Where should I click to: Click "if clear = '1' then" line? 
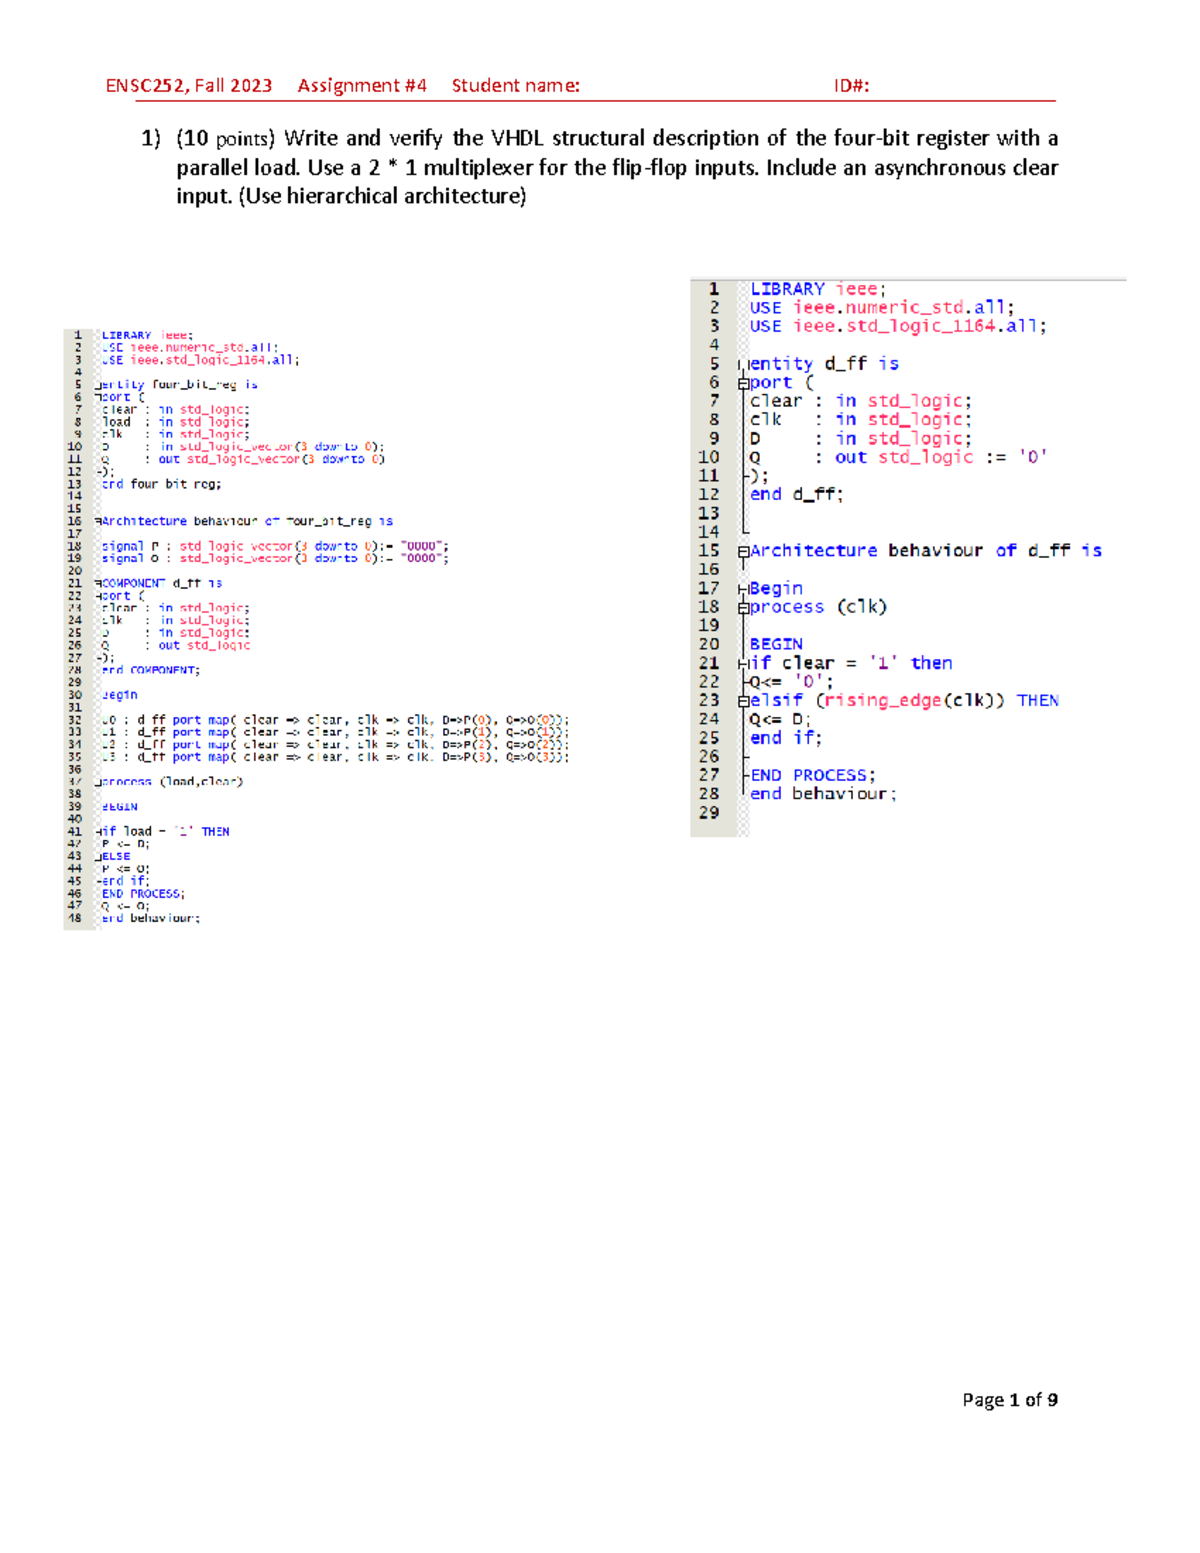click(x=850, y=663)
